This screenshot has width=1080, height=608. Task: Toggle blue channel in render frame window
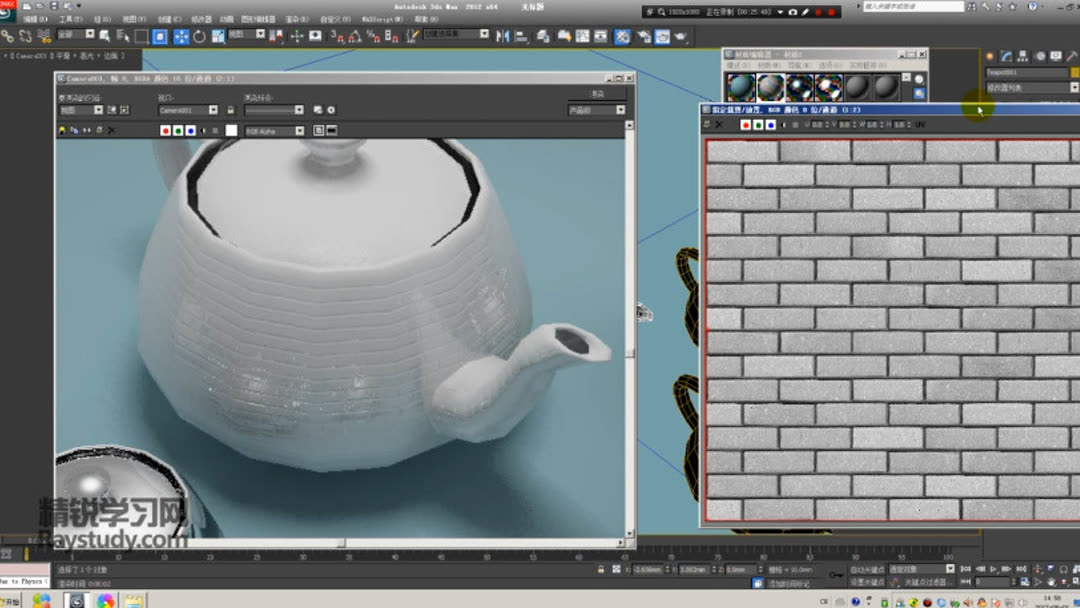[190, 130]
